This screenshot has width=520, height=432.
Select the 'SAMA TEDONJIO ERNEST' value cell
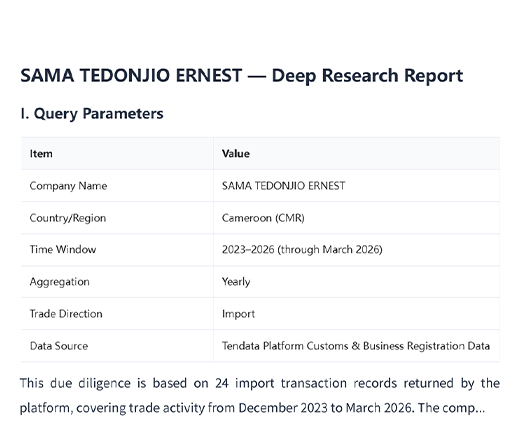pyautogui.click(x=356, y=186)
